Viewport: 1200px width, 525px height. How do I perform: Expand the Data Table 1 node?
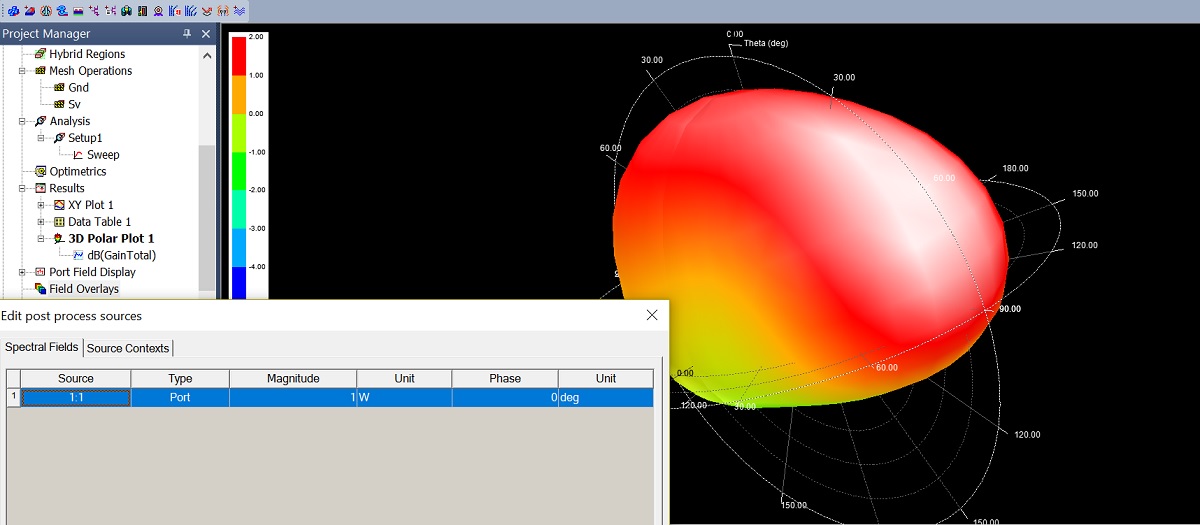point(41,222)
